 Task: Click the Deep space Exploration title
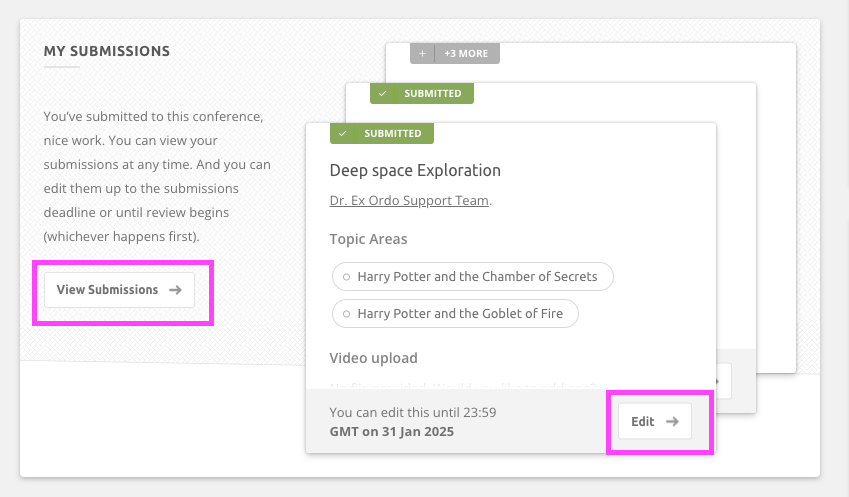click(415, 170)
